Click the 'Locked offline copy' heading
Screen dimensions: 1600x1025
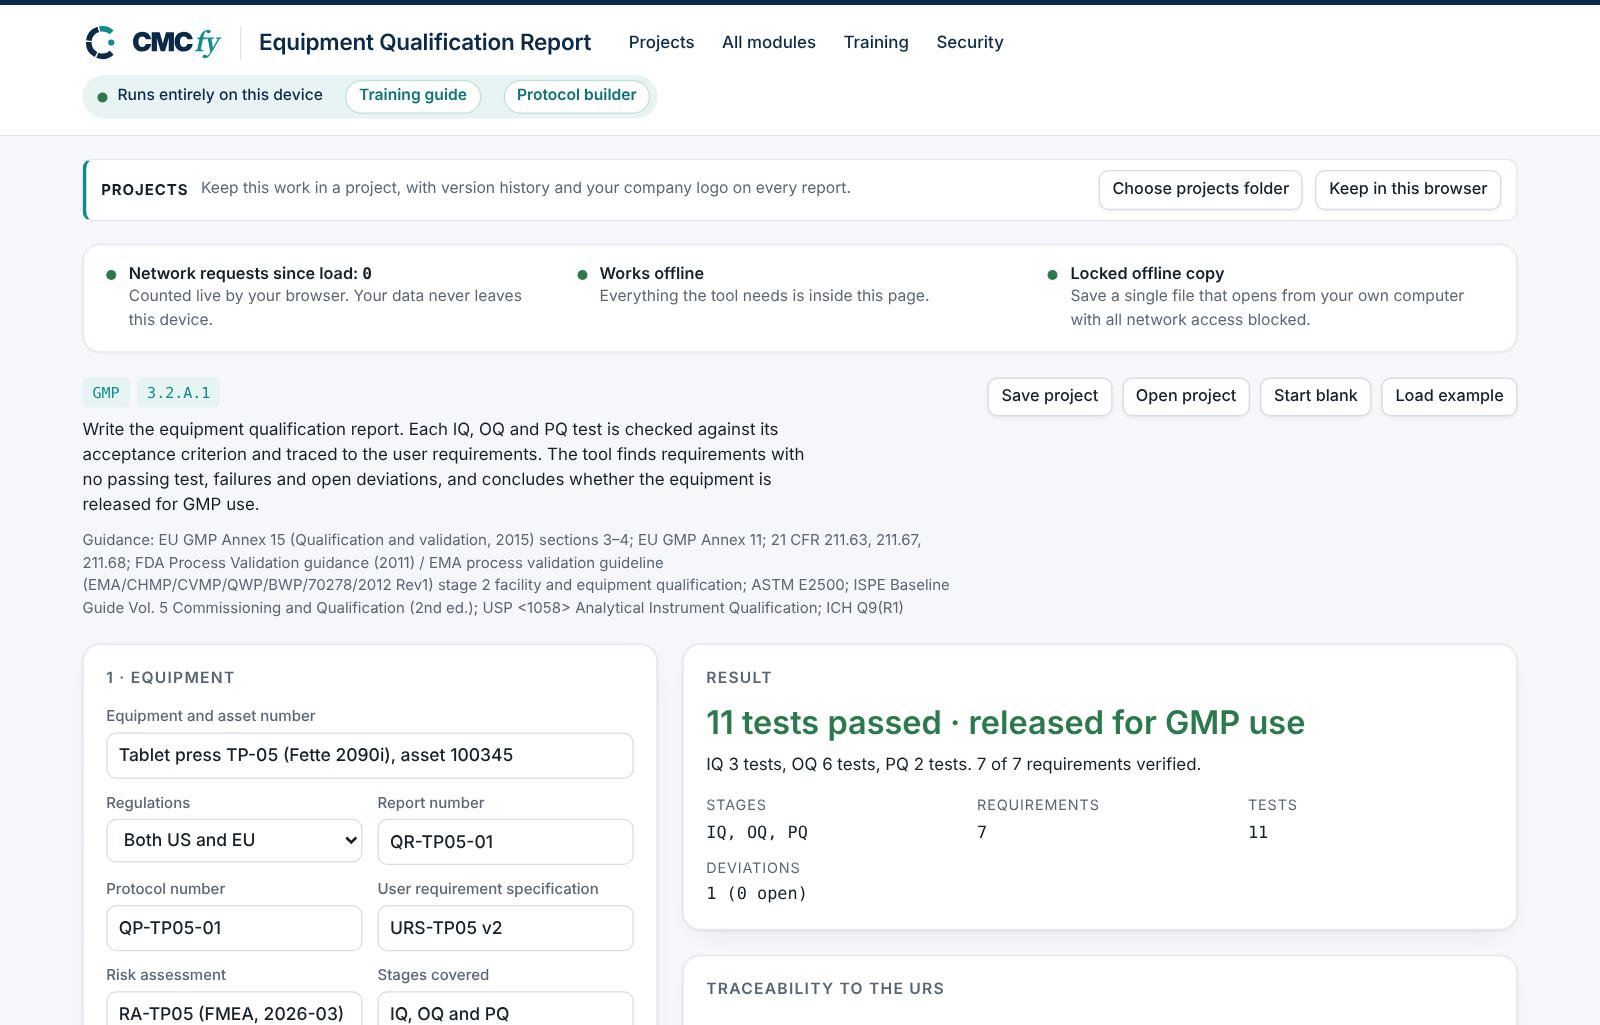(1147, 273)
